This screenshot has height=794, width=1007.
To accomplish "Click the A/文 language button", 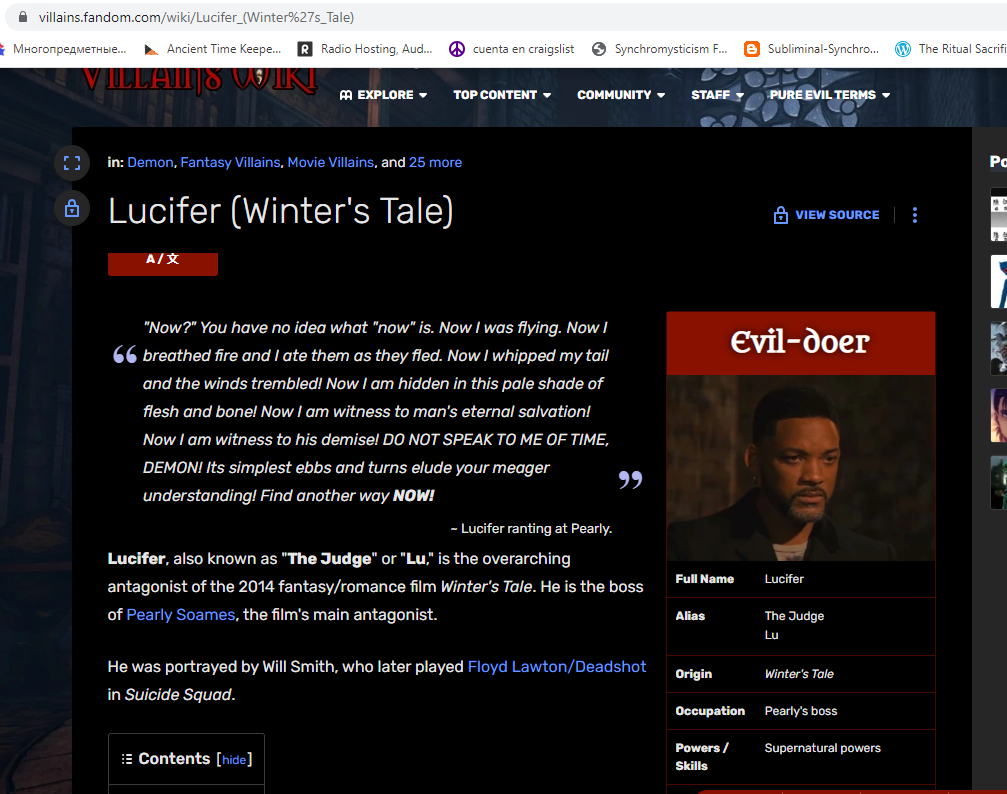I will pos(162,263).
